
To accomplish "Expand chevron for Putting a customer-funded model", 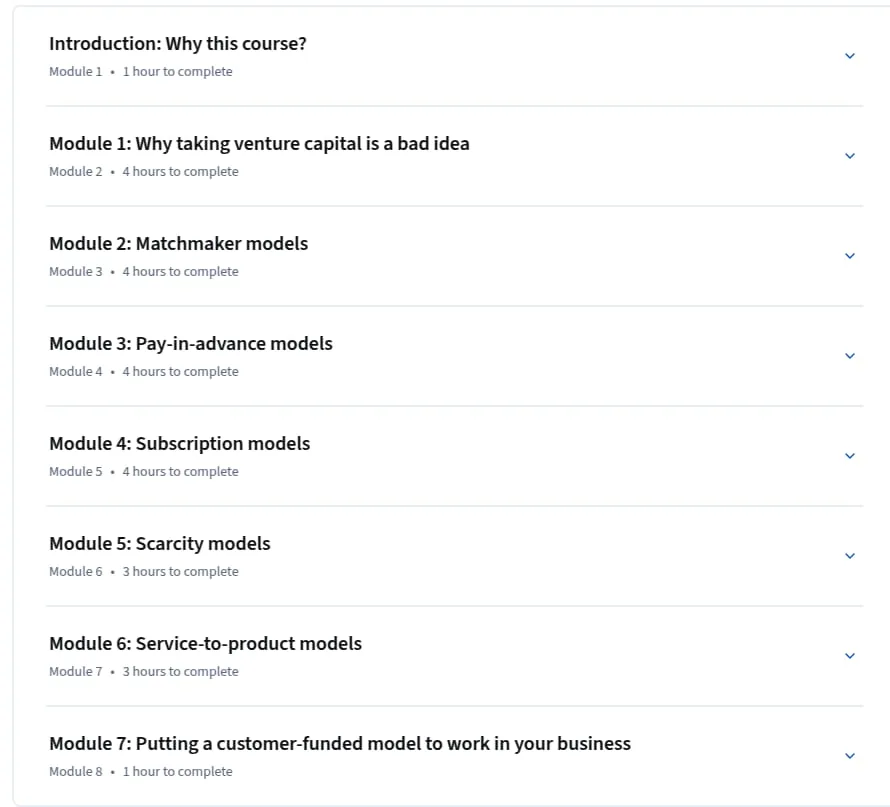I will pos(850,755).
